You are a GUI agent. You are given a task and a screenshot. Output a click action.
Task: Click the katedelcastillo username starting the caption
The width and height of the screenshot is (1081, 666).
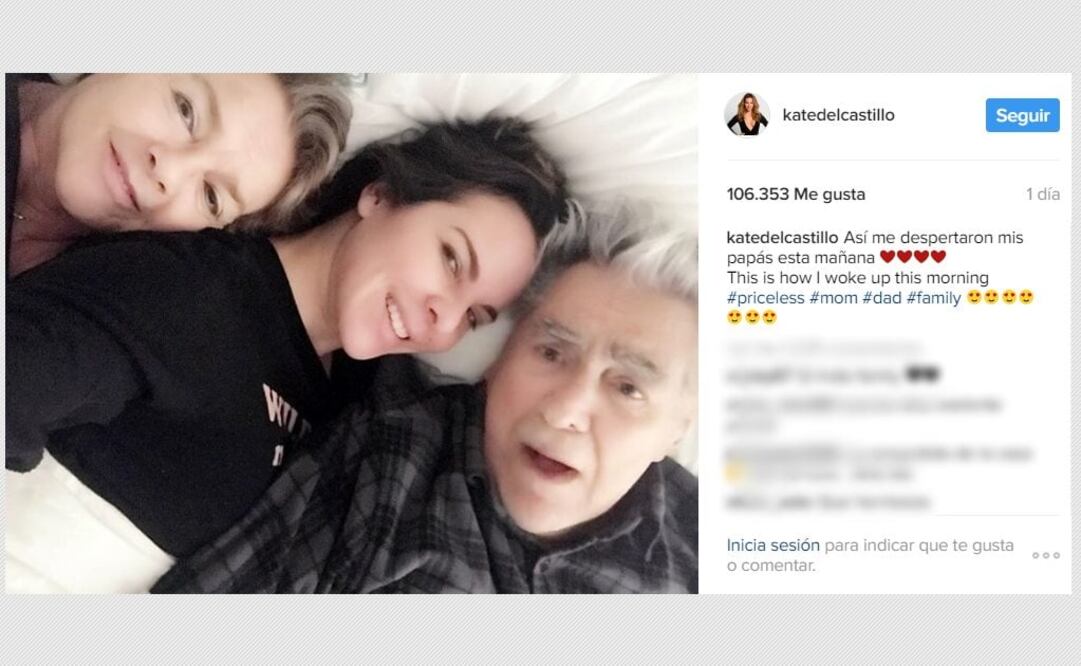tap(782, 238)
